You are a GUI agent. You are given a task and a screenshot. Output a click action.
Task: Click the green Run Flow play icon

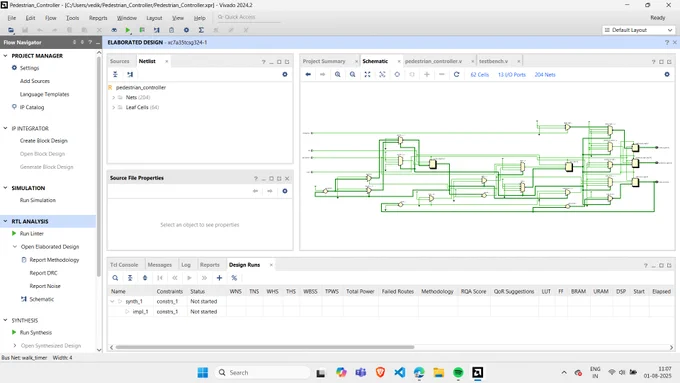[128, 30]
